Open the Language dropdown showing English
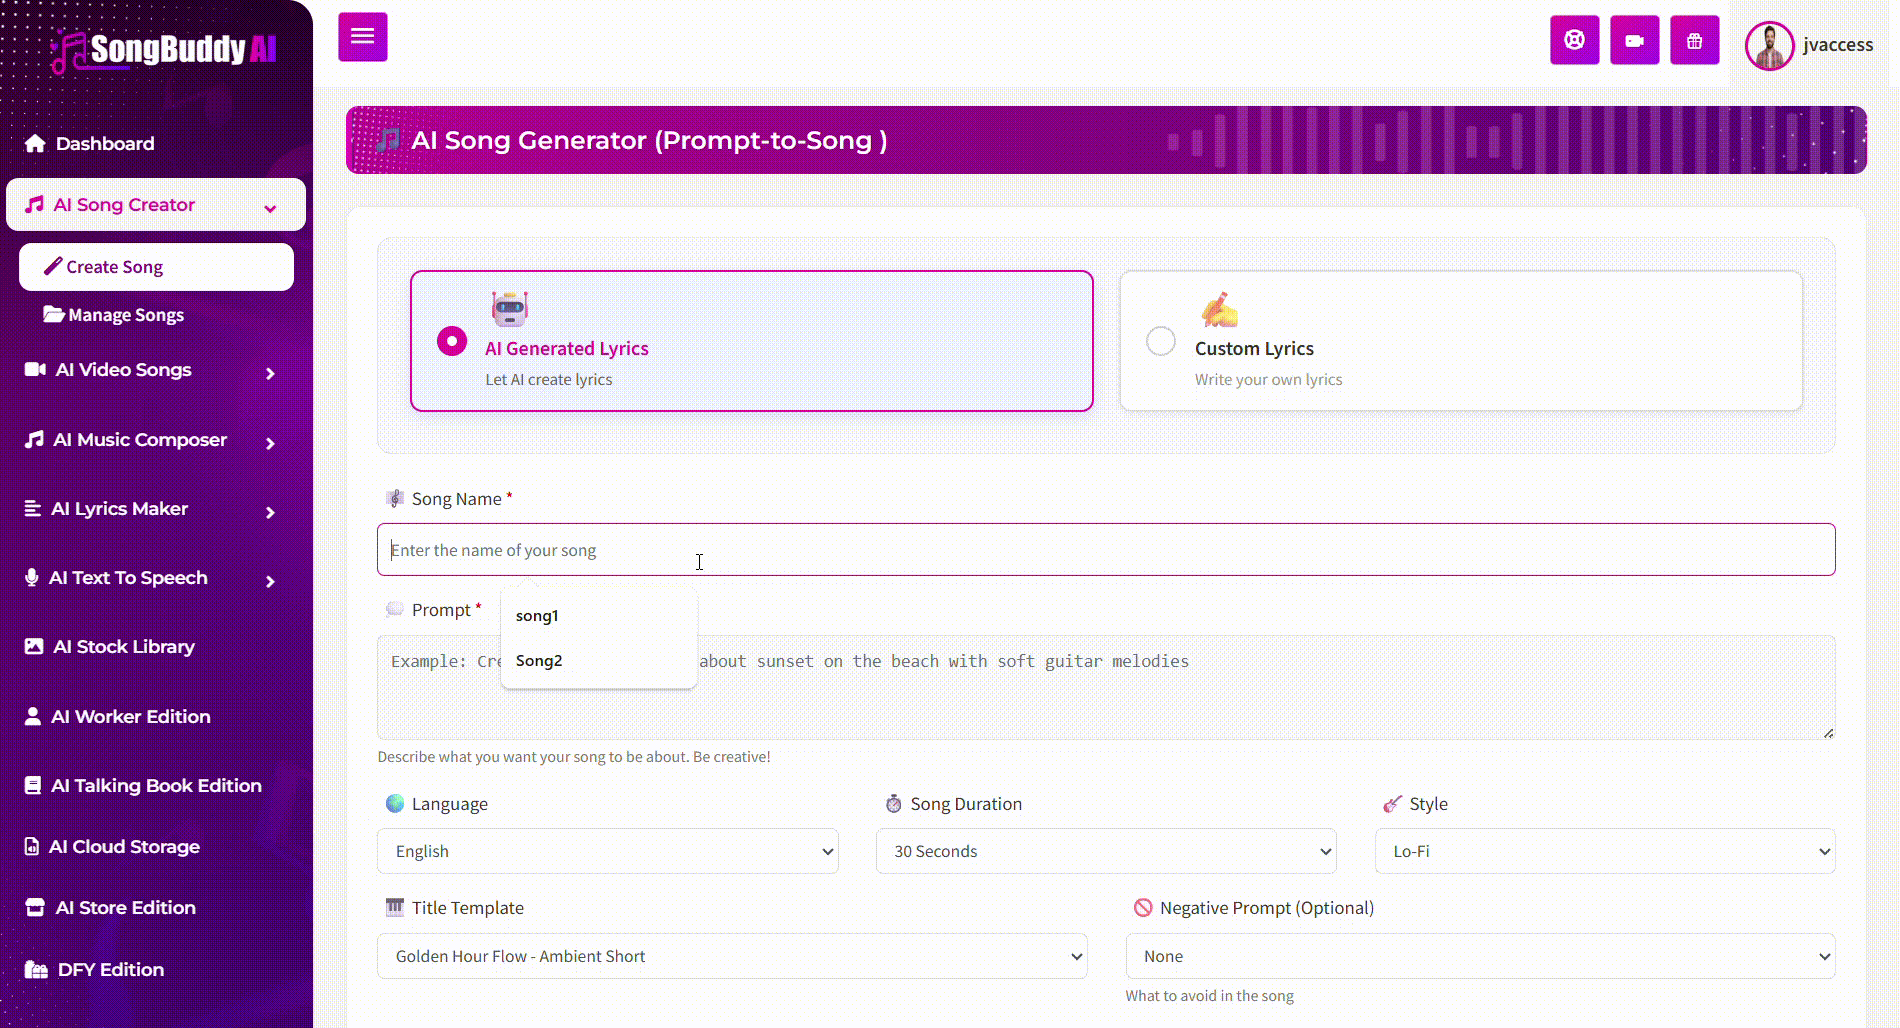 tap(607, 851)
